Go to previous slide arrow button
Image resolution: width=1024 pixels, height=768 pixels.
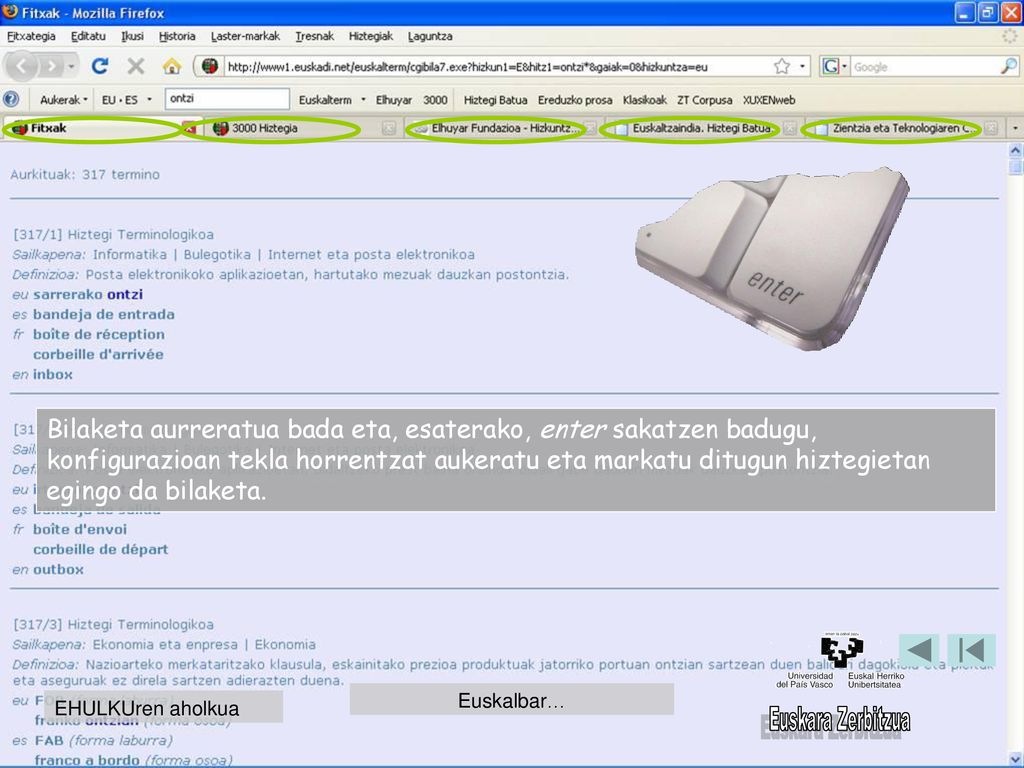point(919,650)
